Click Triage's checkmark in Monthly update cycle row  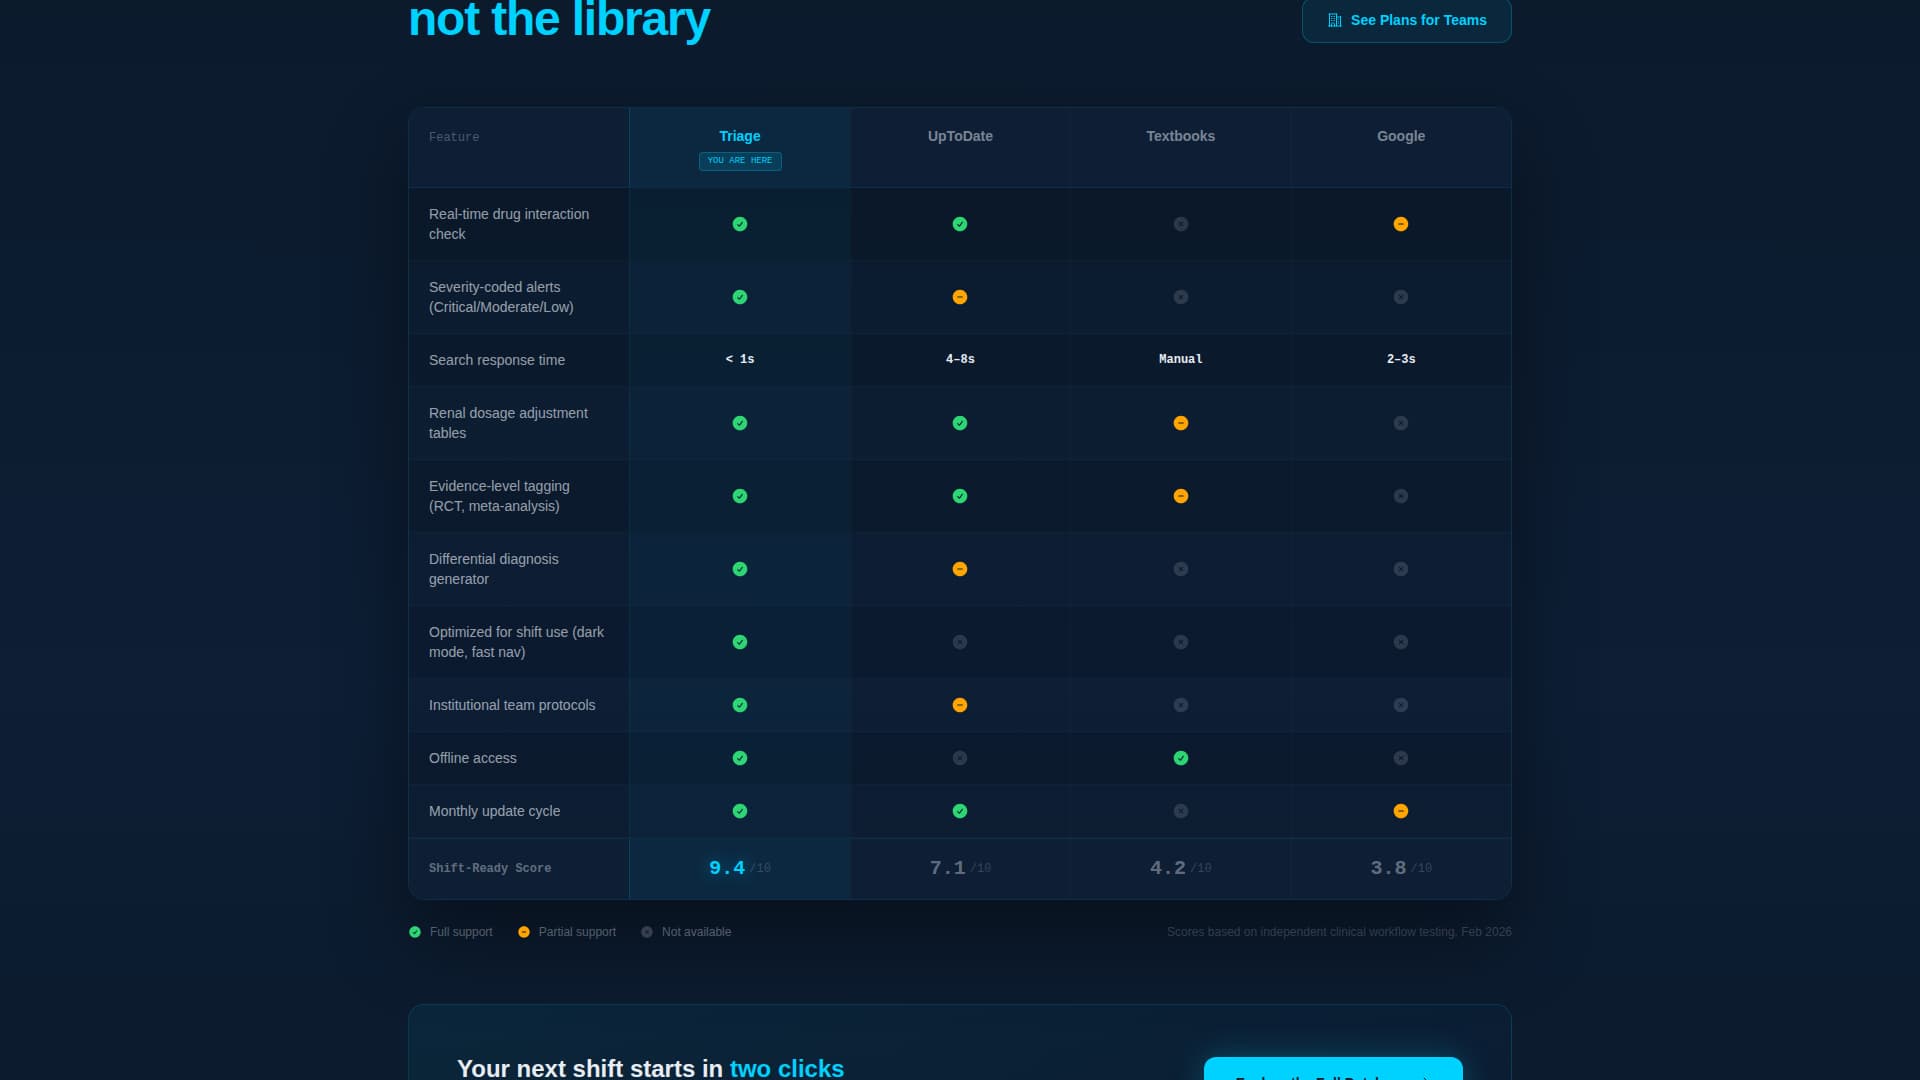[740, 811]
